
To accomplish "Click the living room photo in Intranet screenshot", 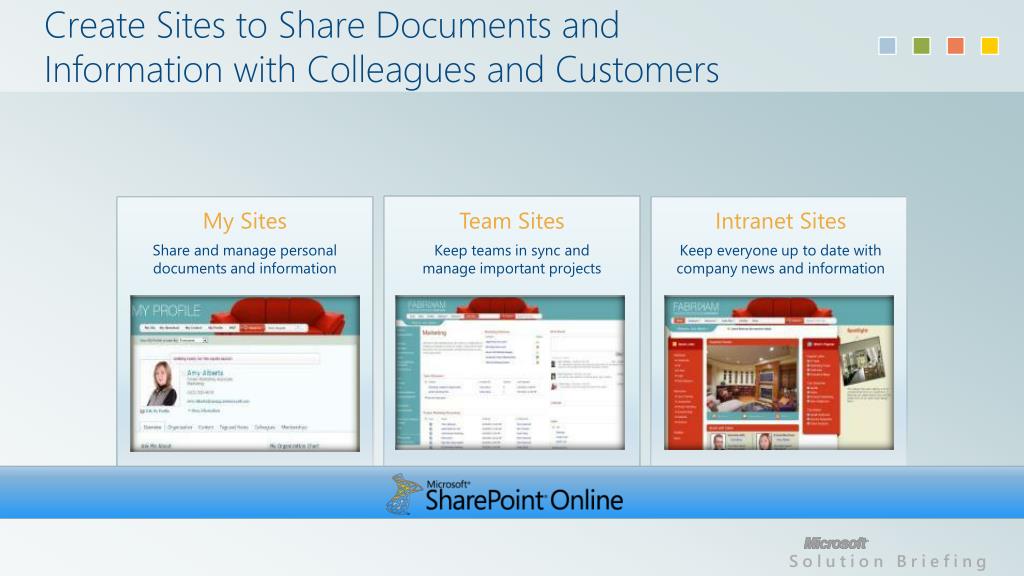I will 752,380.
